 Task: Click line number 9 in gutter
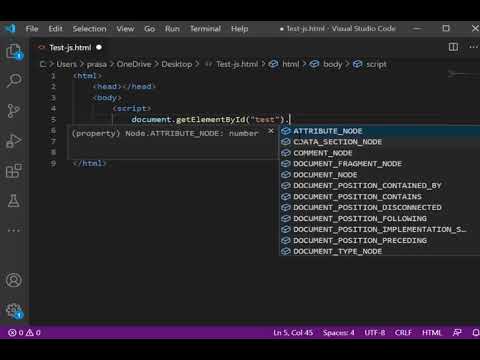(x=53, y=163)
